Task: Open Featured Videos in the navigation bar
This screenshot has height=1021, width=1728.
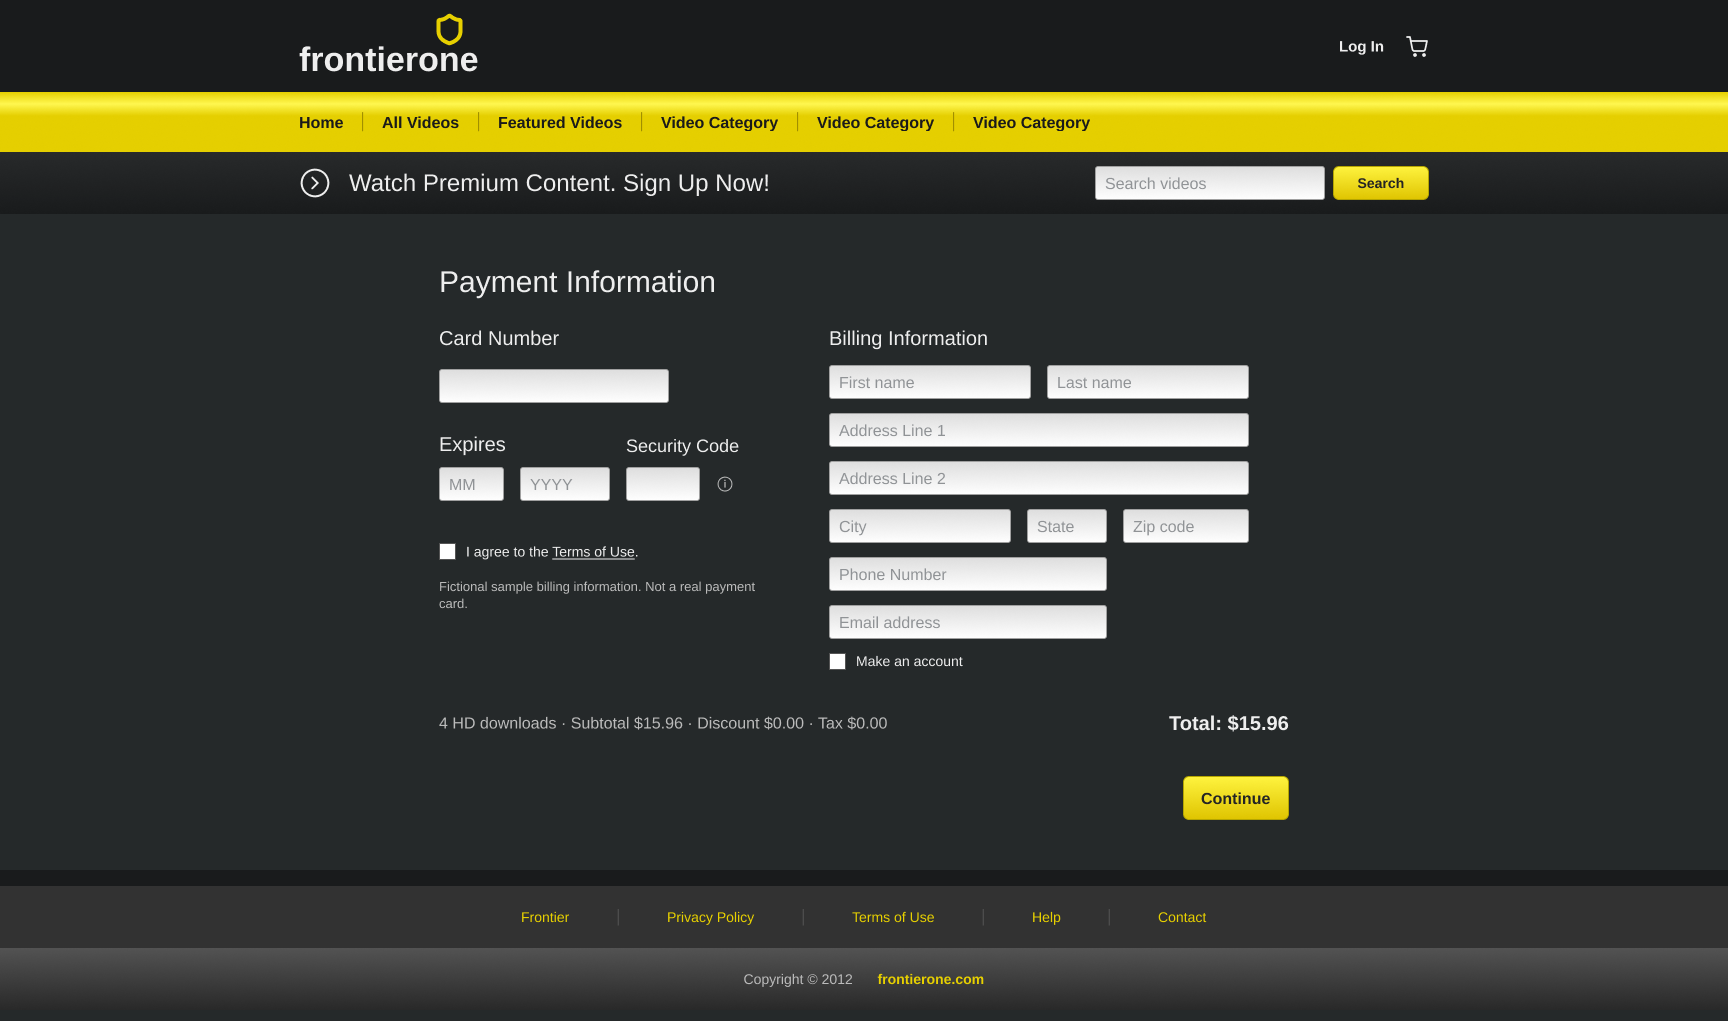Action: click(560, 122)
